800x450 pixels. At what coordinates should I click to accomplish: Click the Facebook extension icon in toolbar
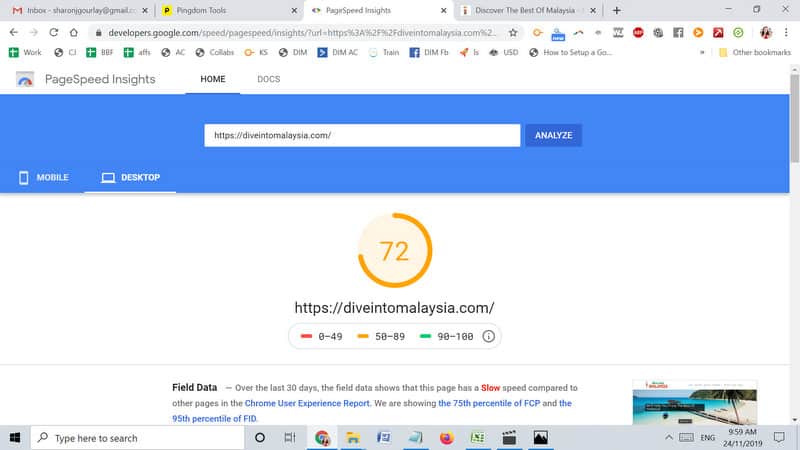click(x=678, y=32)
